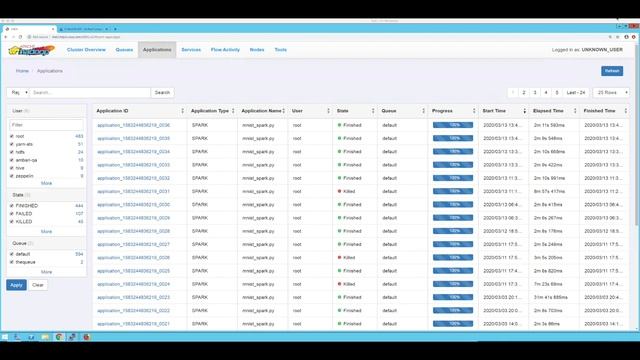The image size is (640, 360).
Task: Toggle the KILLED state checkbox
Action: click(11, 222)
